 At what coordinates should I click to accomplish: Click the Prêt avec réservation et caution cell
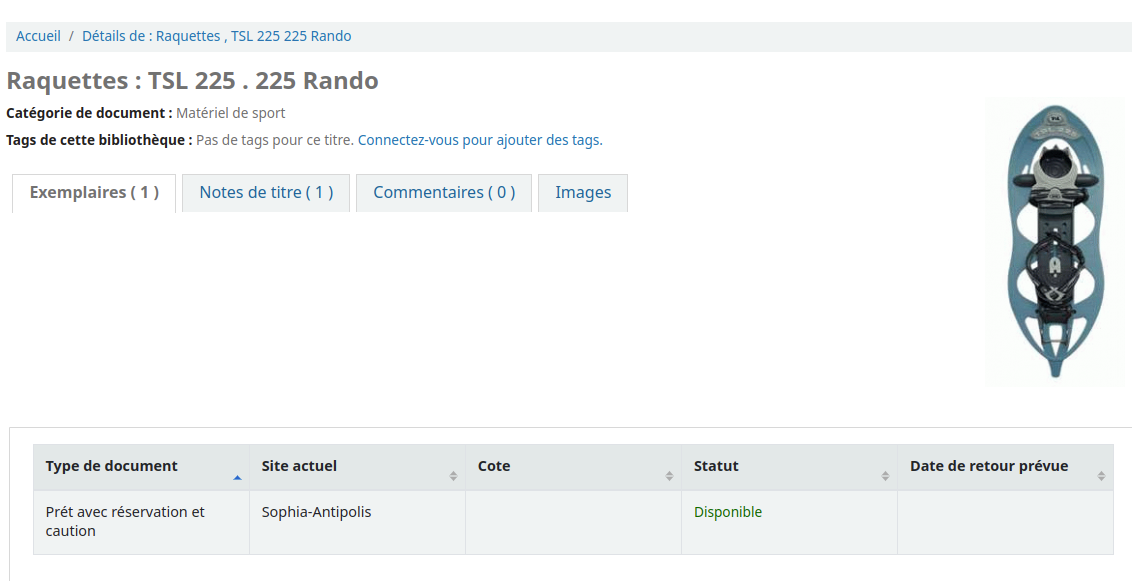click(x=125, y=521)
